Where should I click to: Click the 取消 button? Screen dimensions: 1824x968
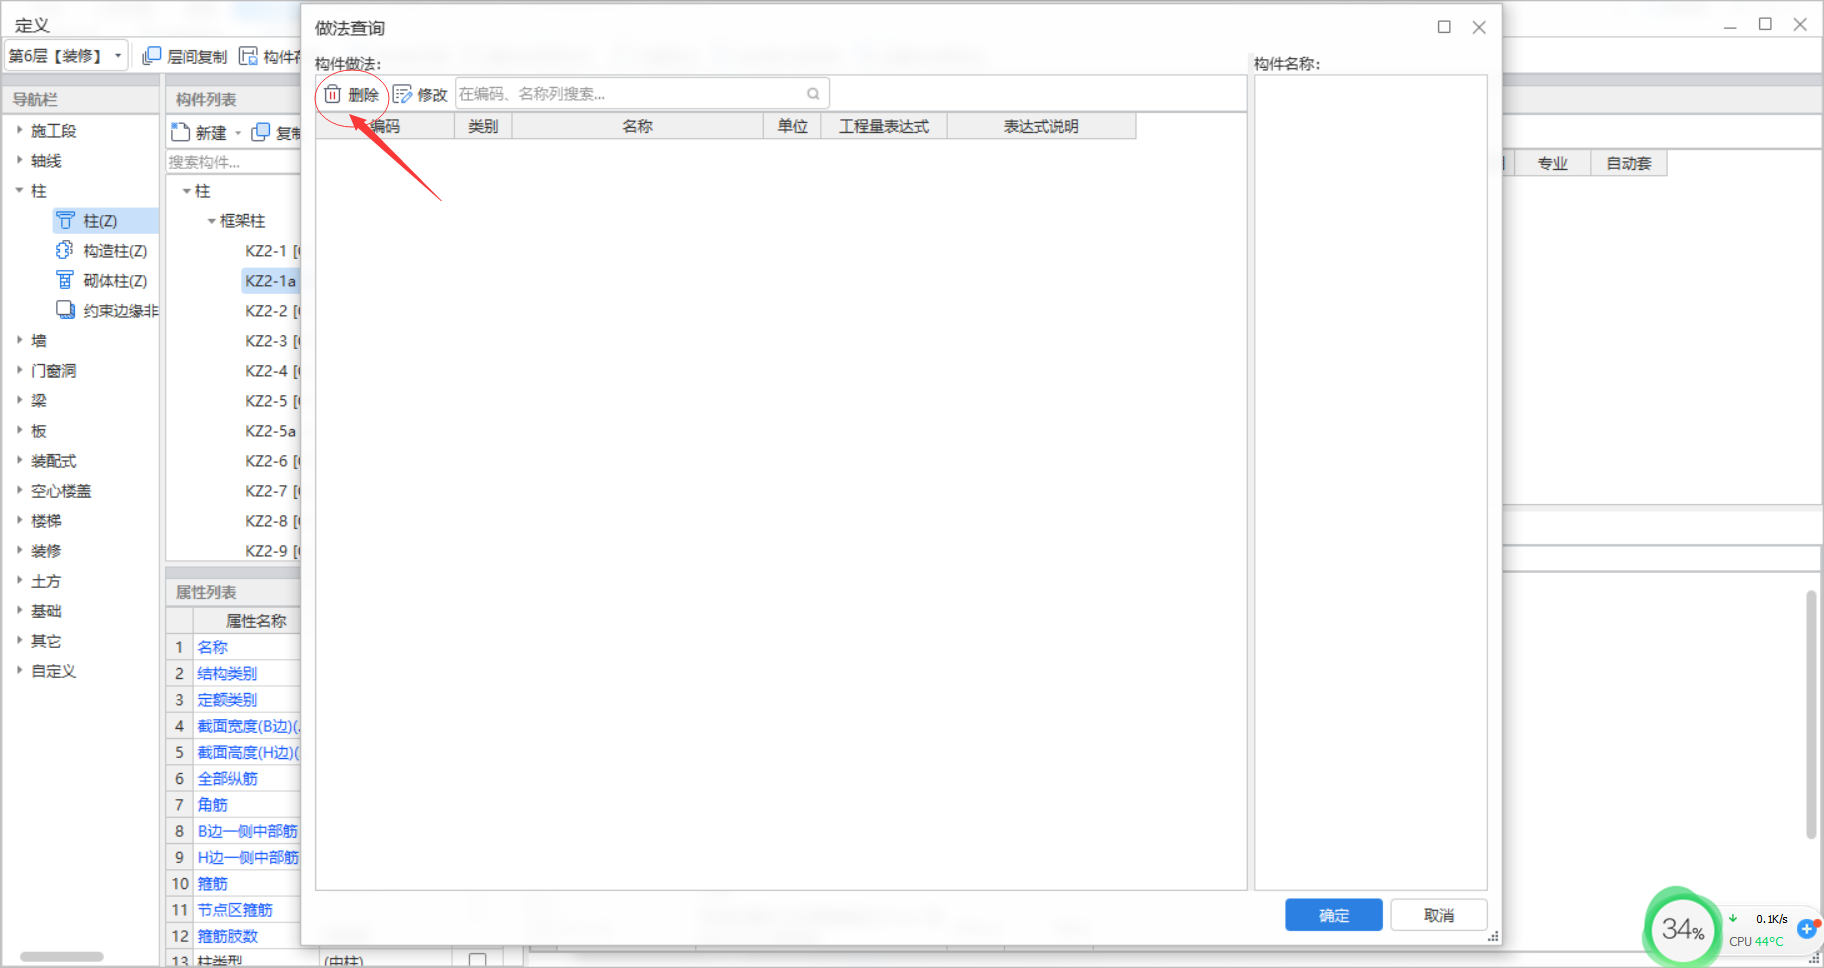click(1439, 915)
